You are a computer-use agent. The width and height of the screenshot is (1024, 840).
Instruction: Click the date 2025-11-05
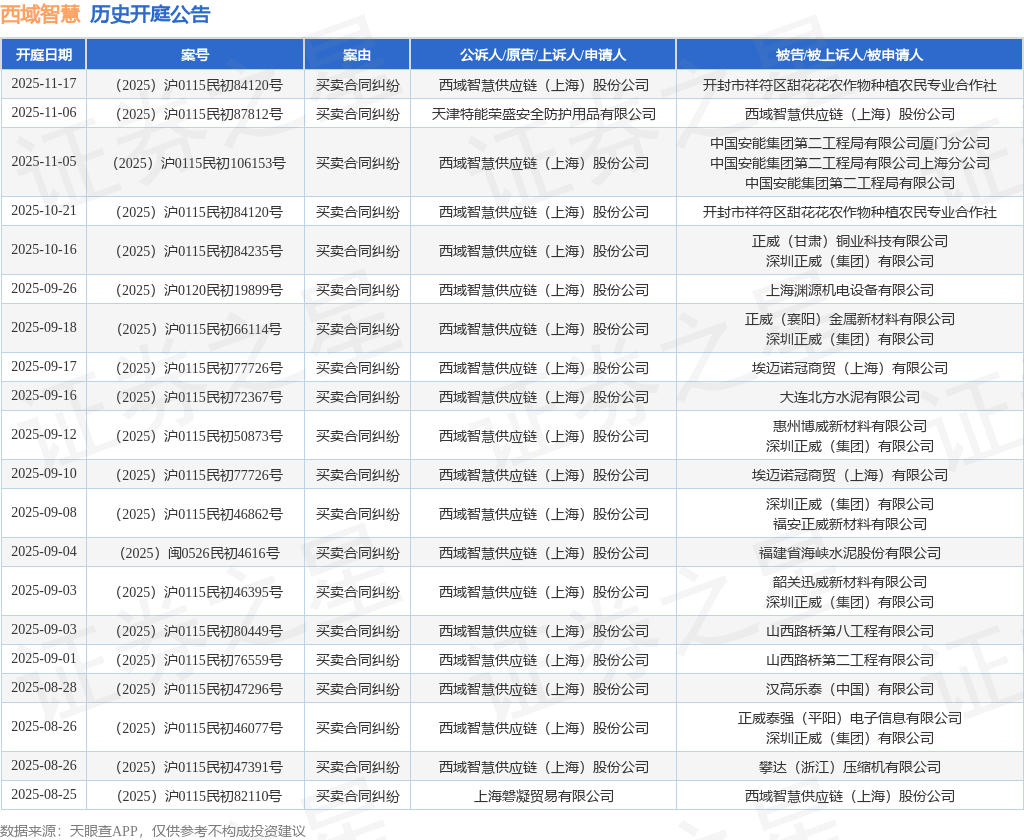44,161
